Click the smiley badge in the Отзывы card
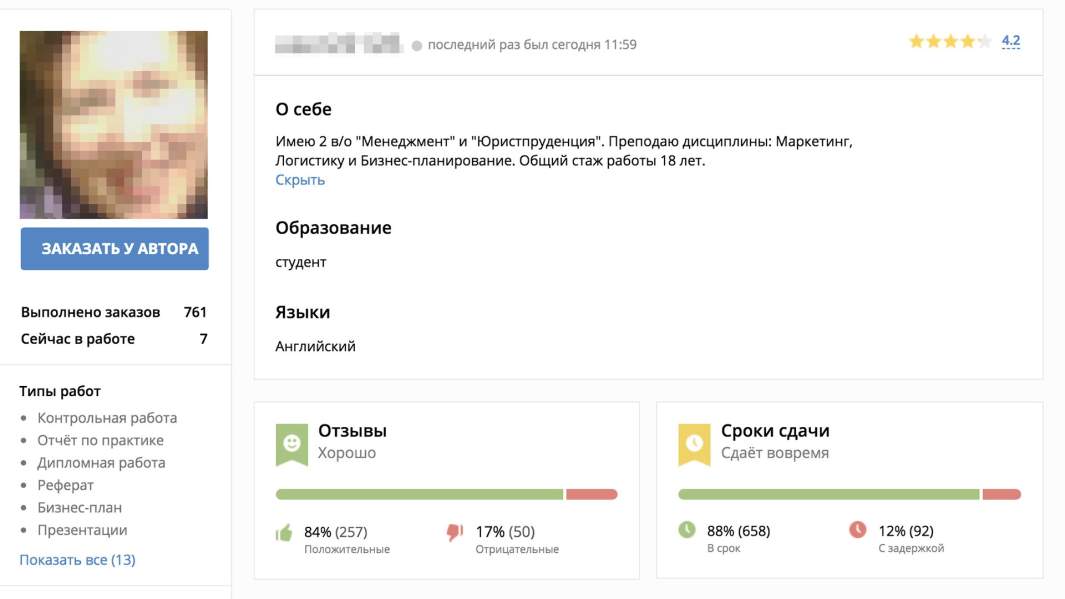Screen dimensions: 1065x599 tap(292, 441)
